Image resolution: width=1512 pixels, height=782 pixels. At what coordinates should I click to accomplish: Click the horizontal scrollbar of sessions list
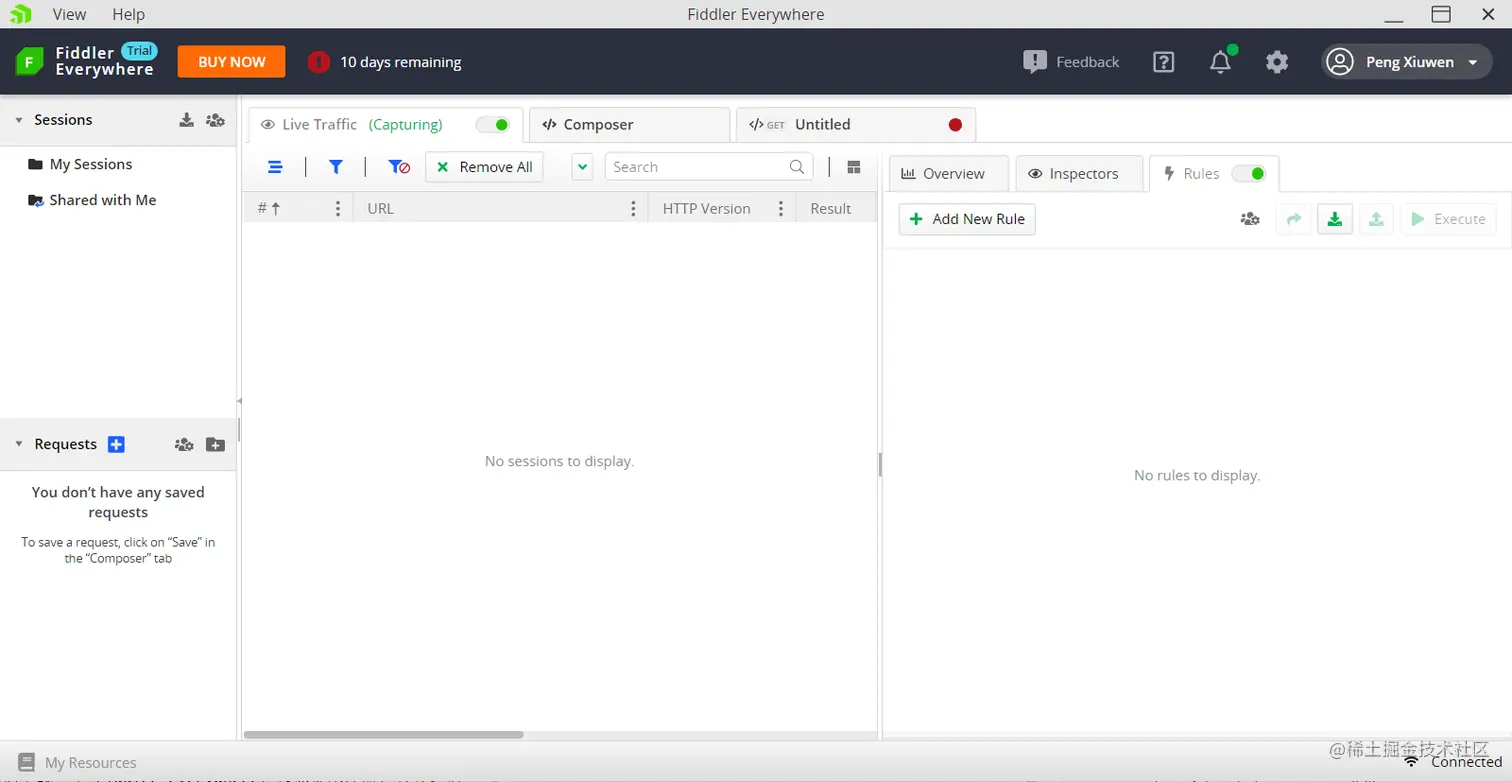(383, 734)
